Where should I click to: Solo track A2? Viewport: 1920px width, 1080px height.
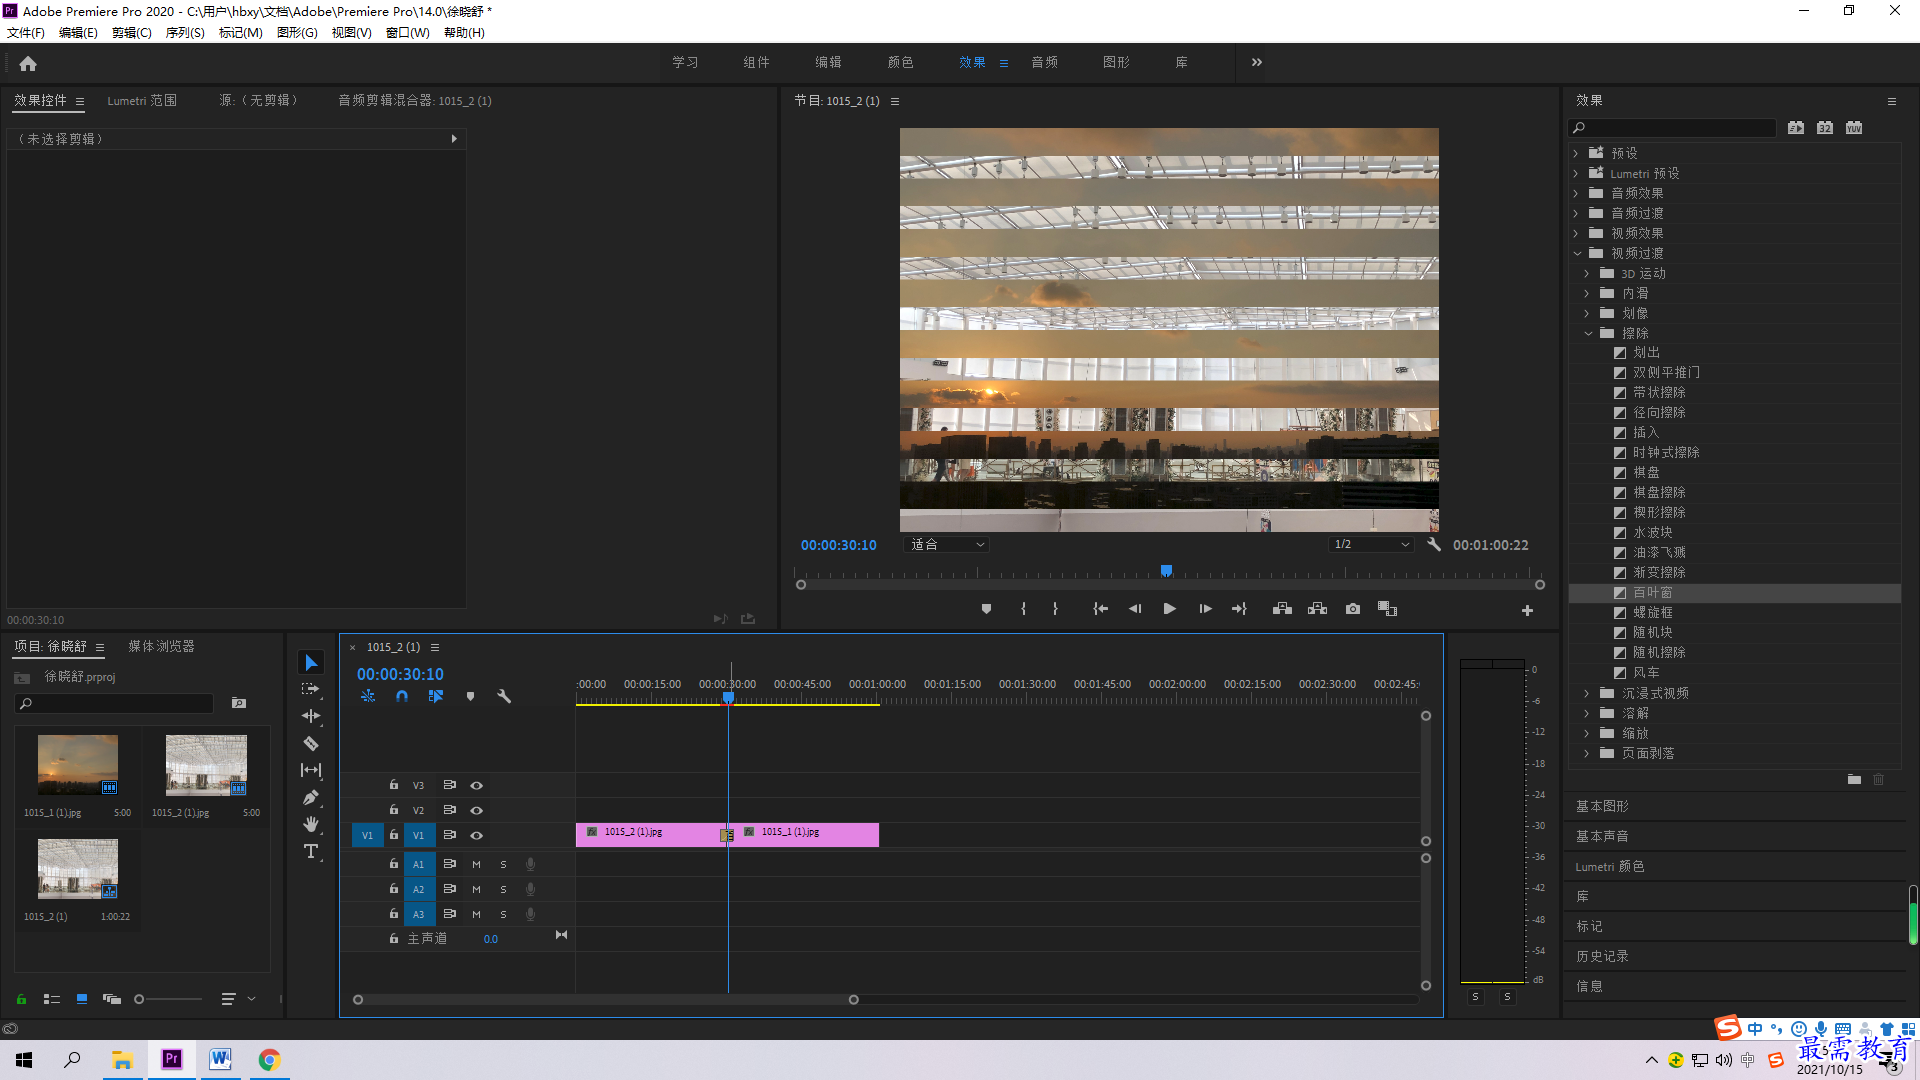pyautogui.click(x=503, y=890)
